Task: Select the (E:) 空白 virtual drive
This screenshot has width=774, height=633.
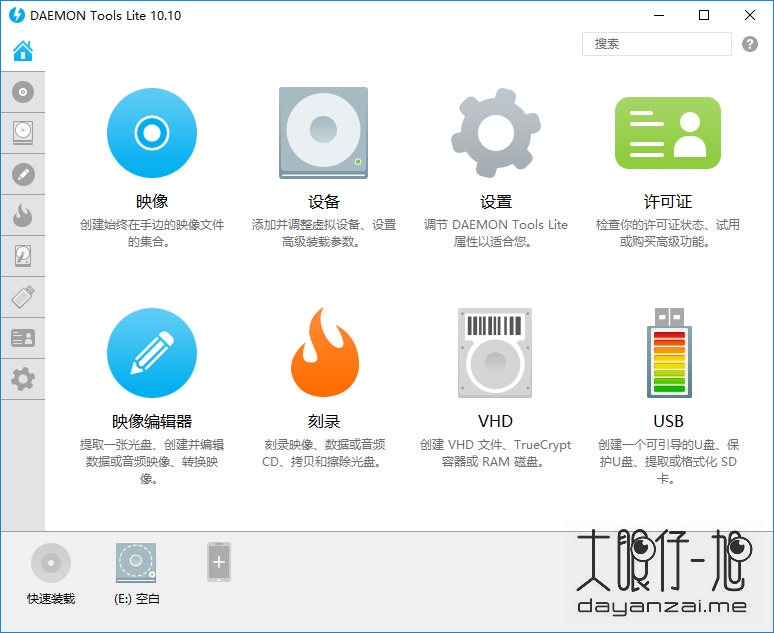Action: 136,562
